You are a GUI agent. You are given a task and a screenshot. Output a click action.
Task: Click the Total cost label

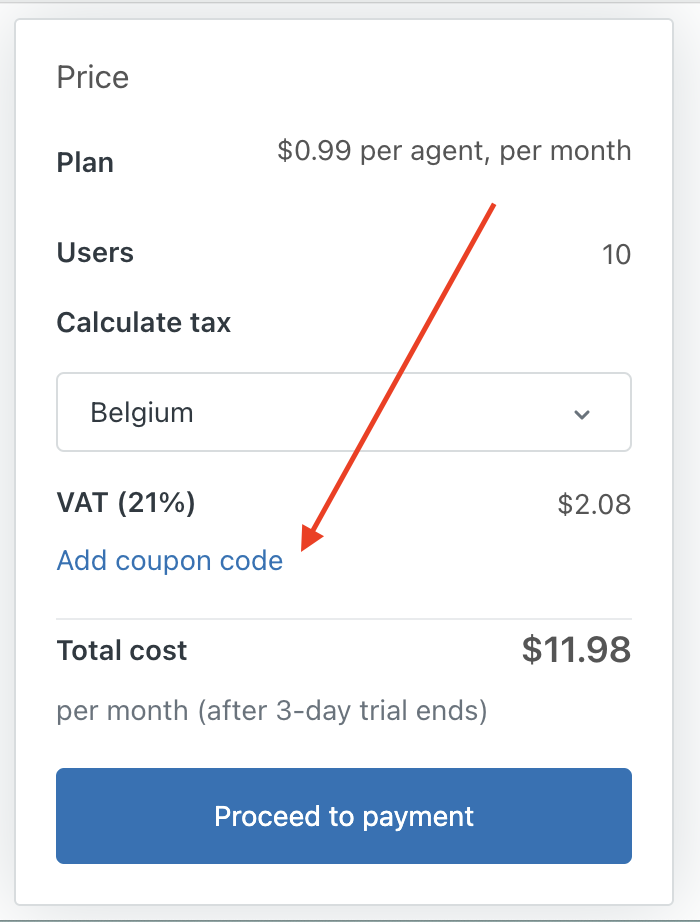(121, 650)
